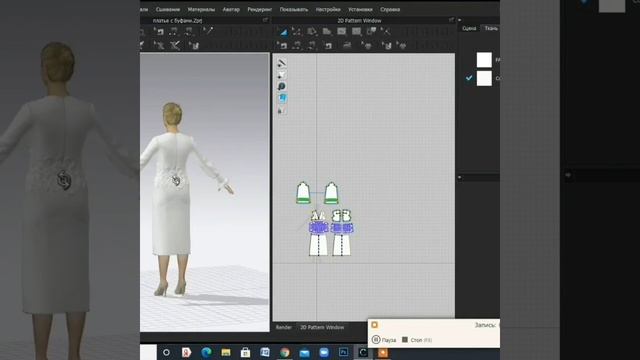Image resolution: width=640 pixels, height=360 pixels.
Task: Select the left sleeve pattern piece
Action: point(303,193)
